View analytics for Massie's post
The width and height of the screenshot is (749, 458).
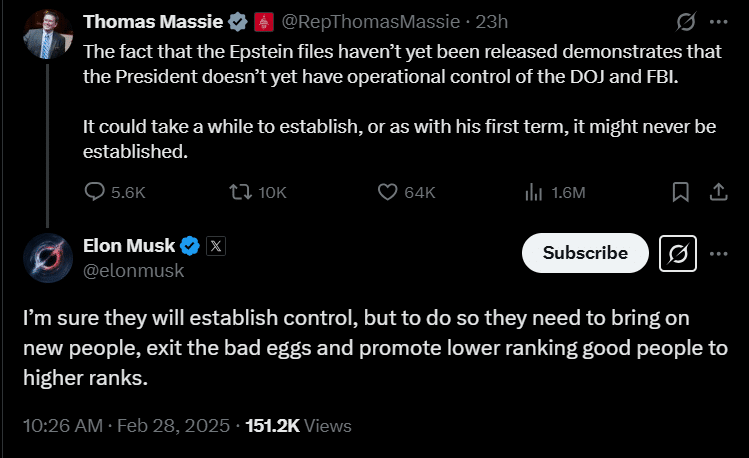[534, 192]
